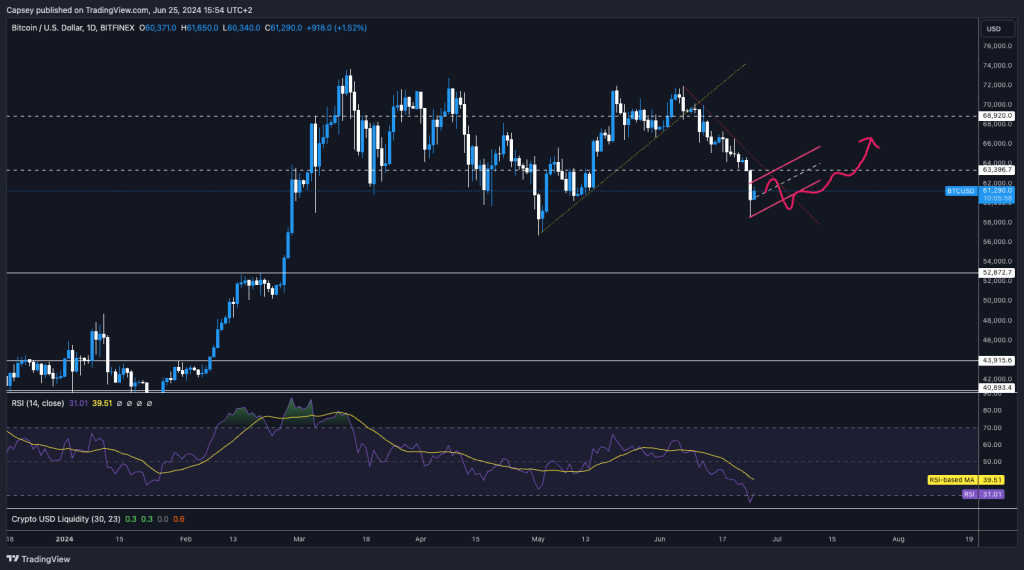
Task: Select the 40,893.4 horizontal line price label
Action: tap(997, 388)
